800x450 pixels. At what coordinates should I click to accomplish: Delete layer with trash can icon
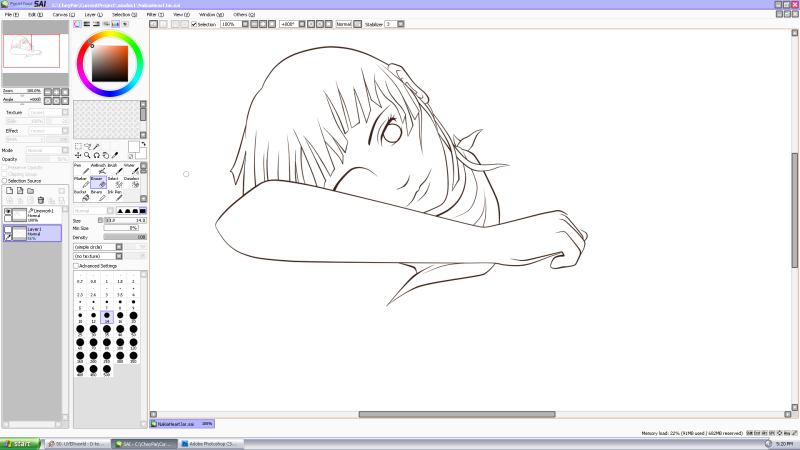click(x=41, y=200)
